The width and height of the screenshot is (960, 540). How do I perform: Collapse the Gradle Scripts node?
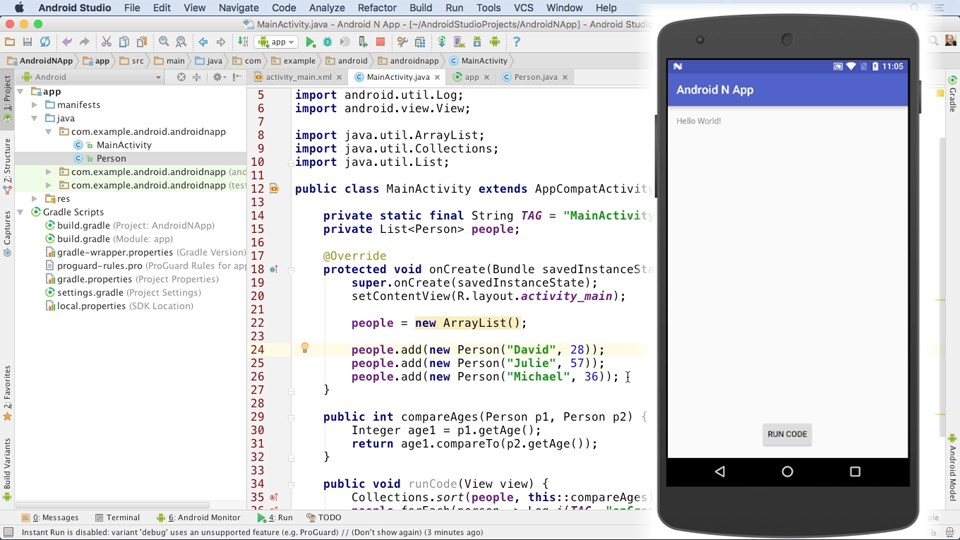(x=21, y=212)
